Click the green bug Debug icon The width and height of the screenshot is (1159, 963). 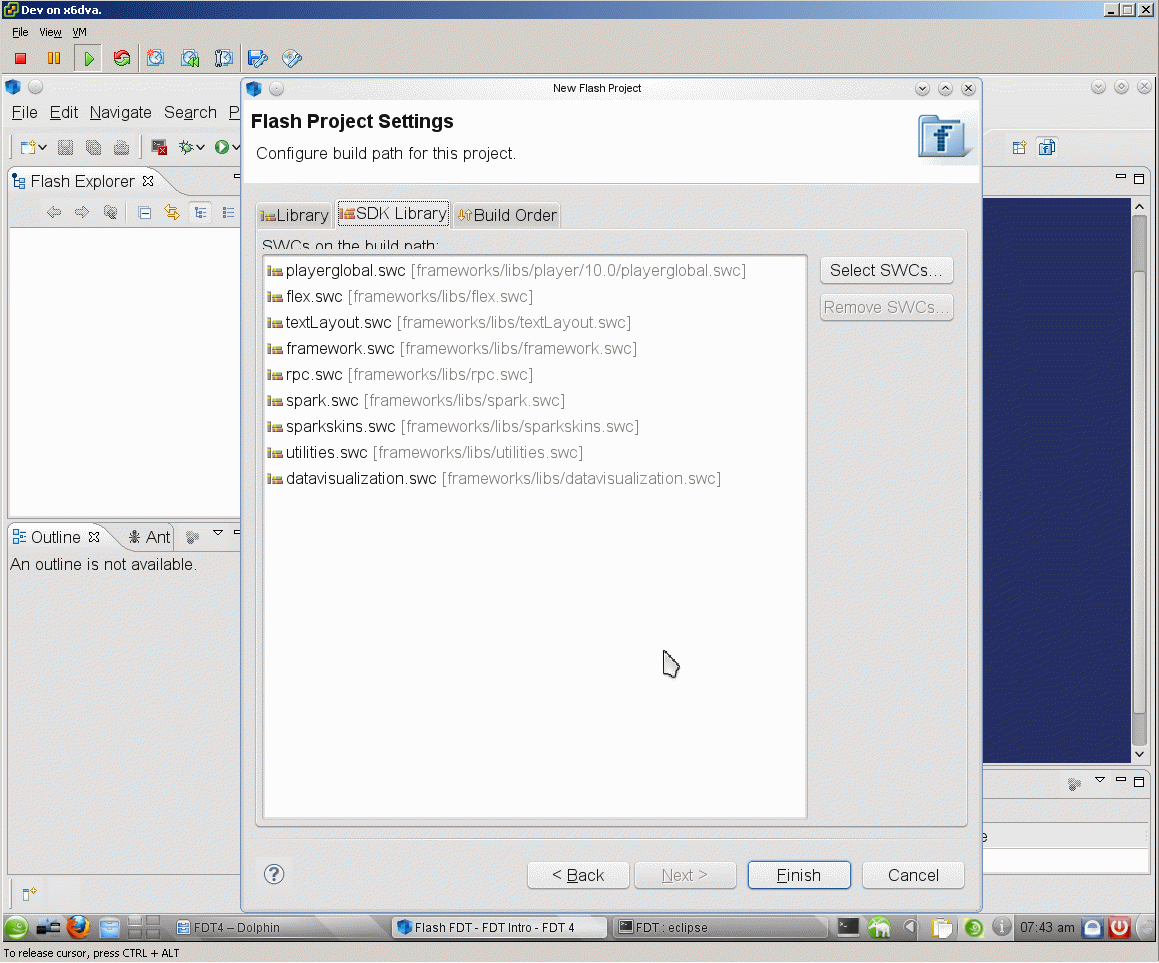click(x=186, y=147)
